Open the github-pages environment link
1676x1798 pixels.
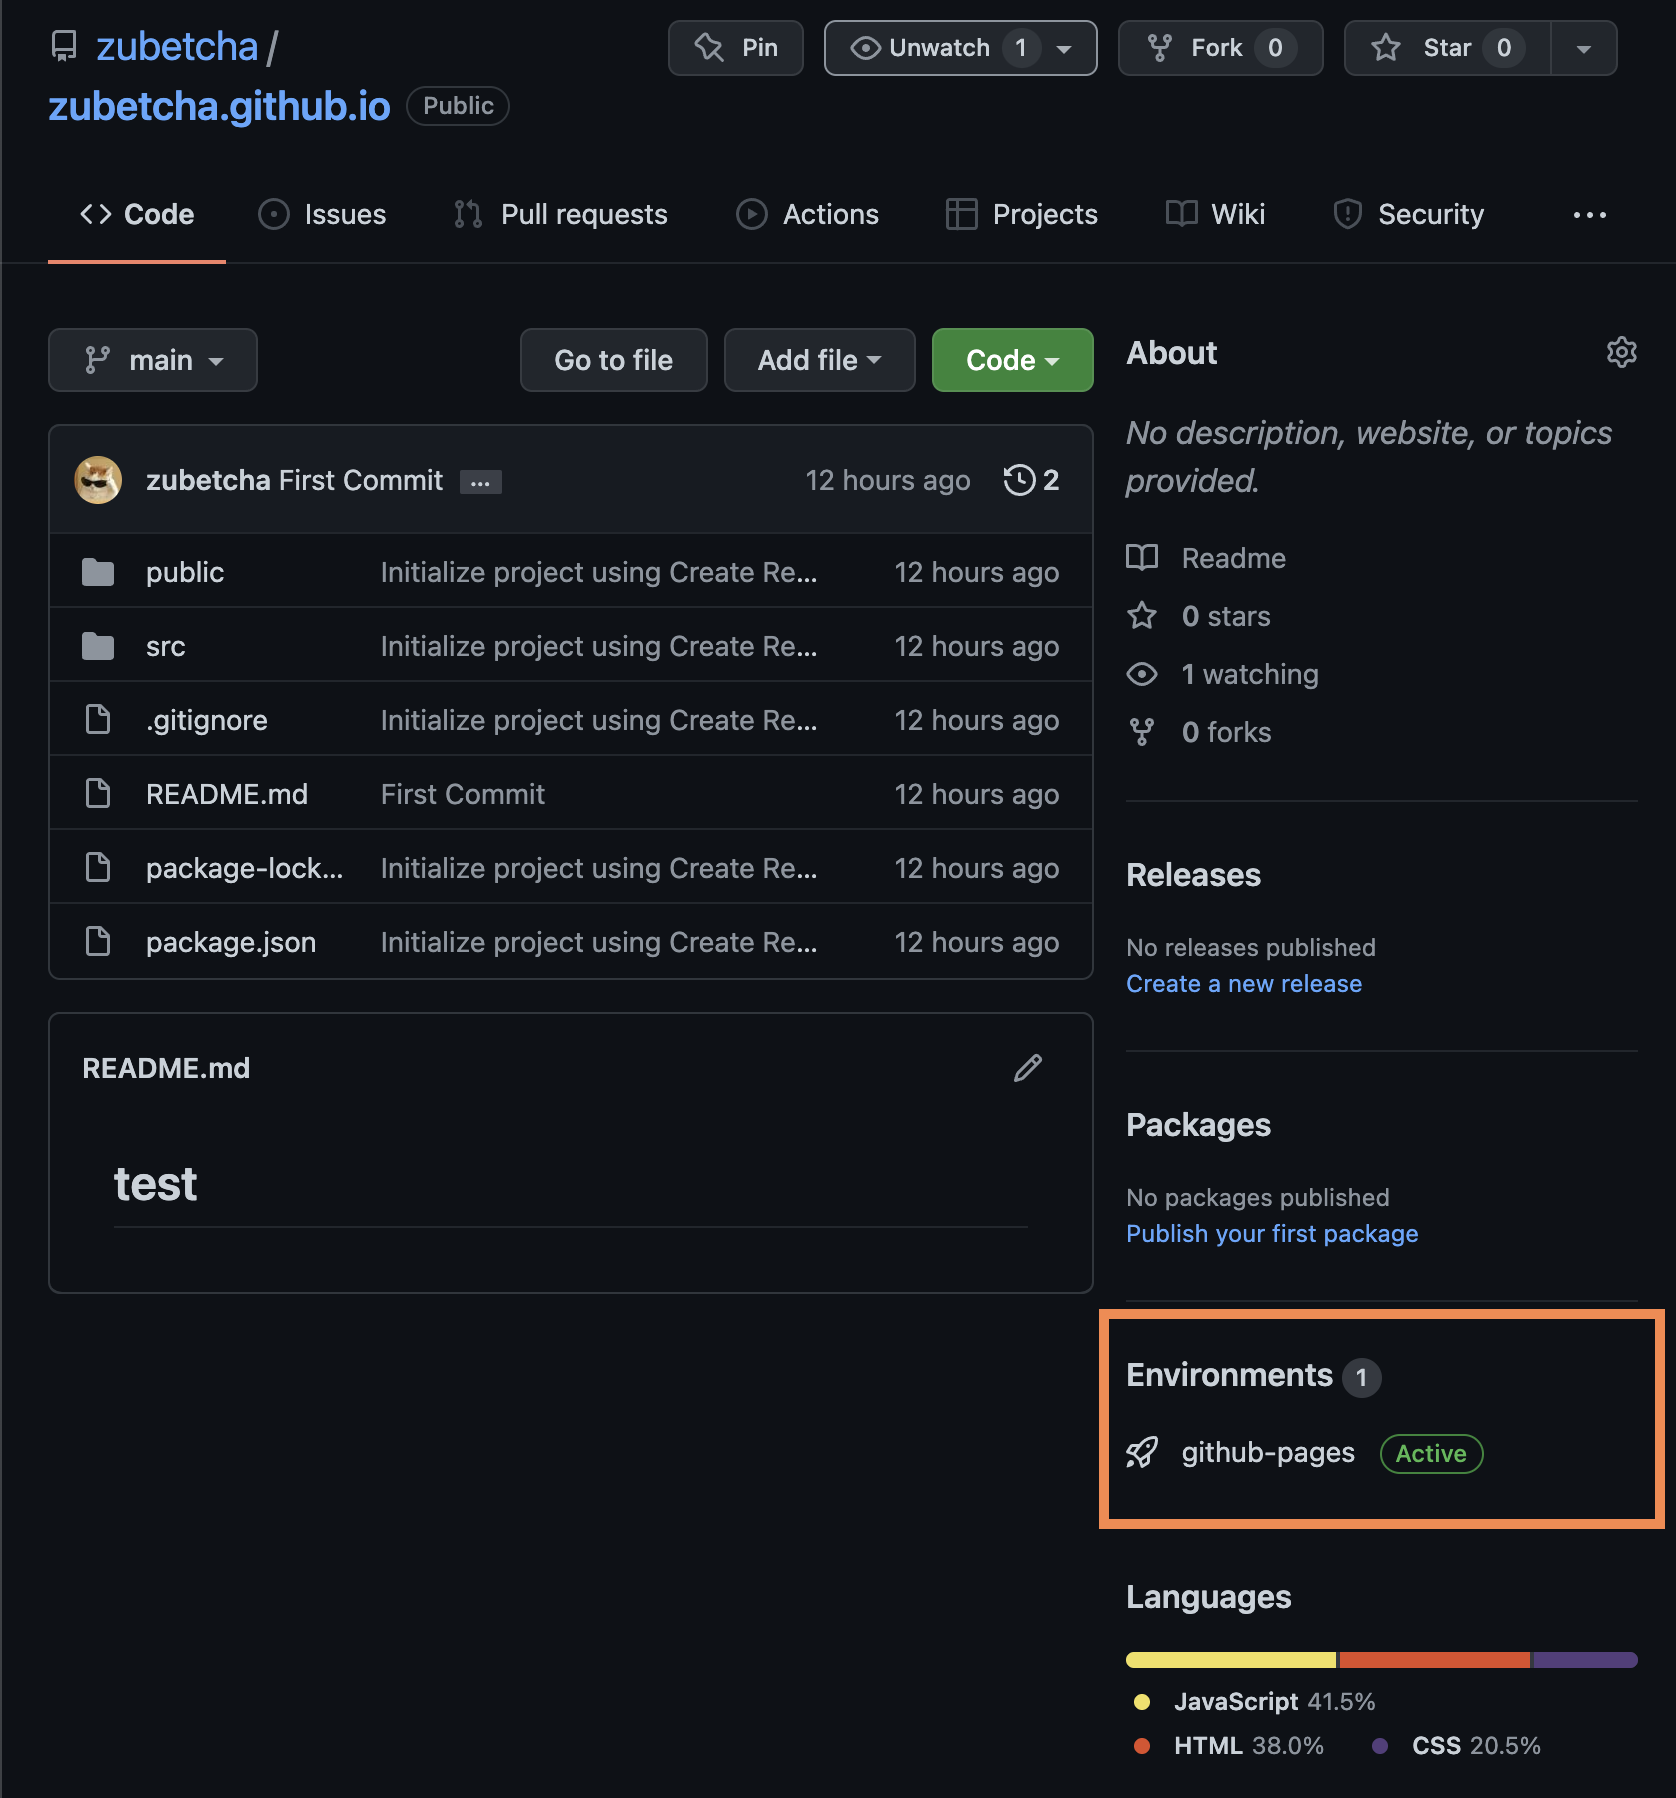[x=1268, y=1452]
